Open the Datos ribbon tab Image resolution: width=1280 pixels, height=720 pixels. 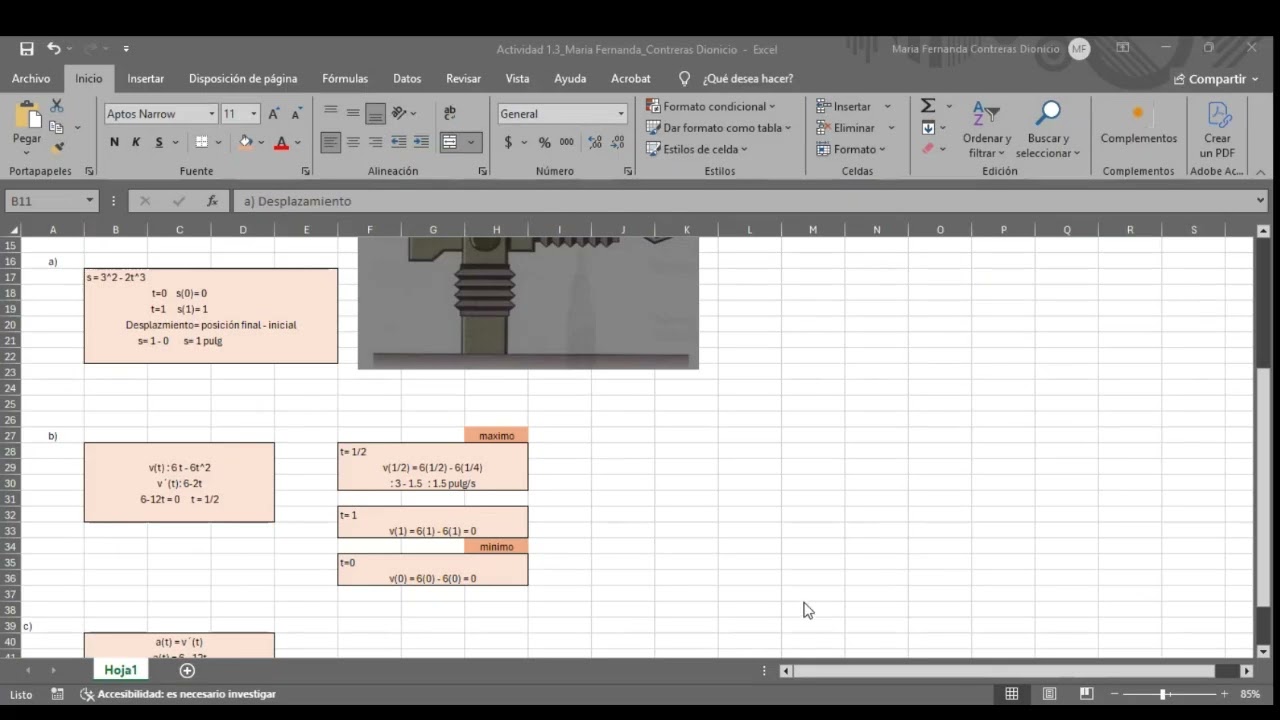point(407,78)
